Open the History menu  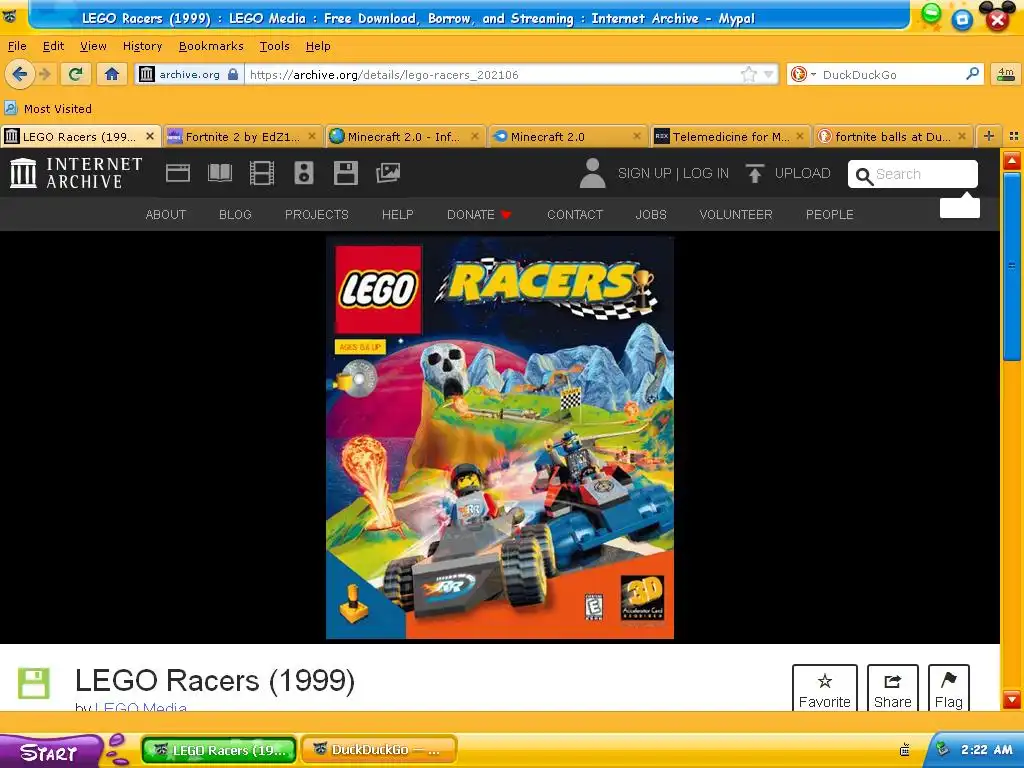(x=142, y=46)
